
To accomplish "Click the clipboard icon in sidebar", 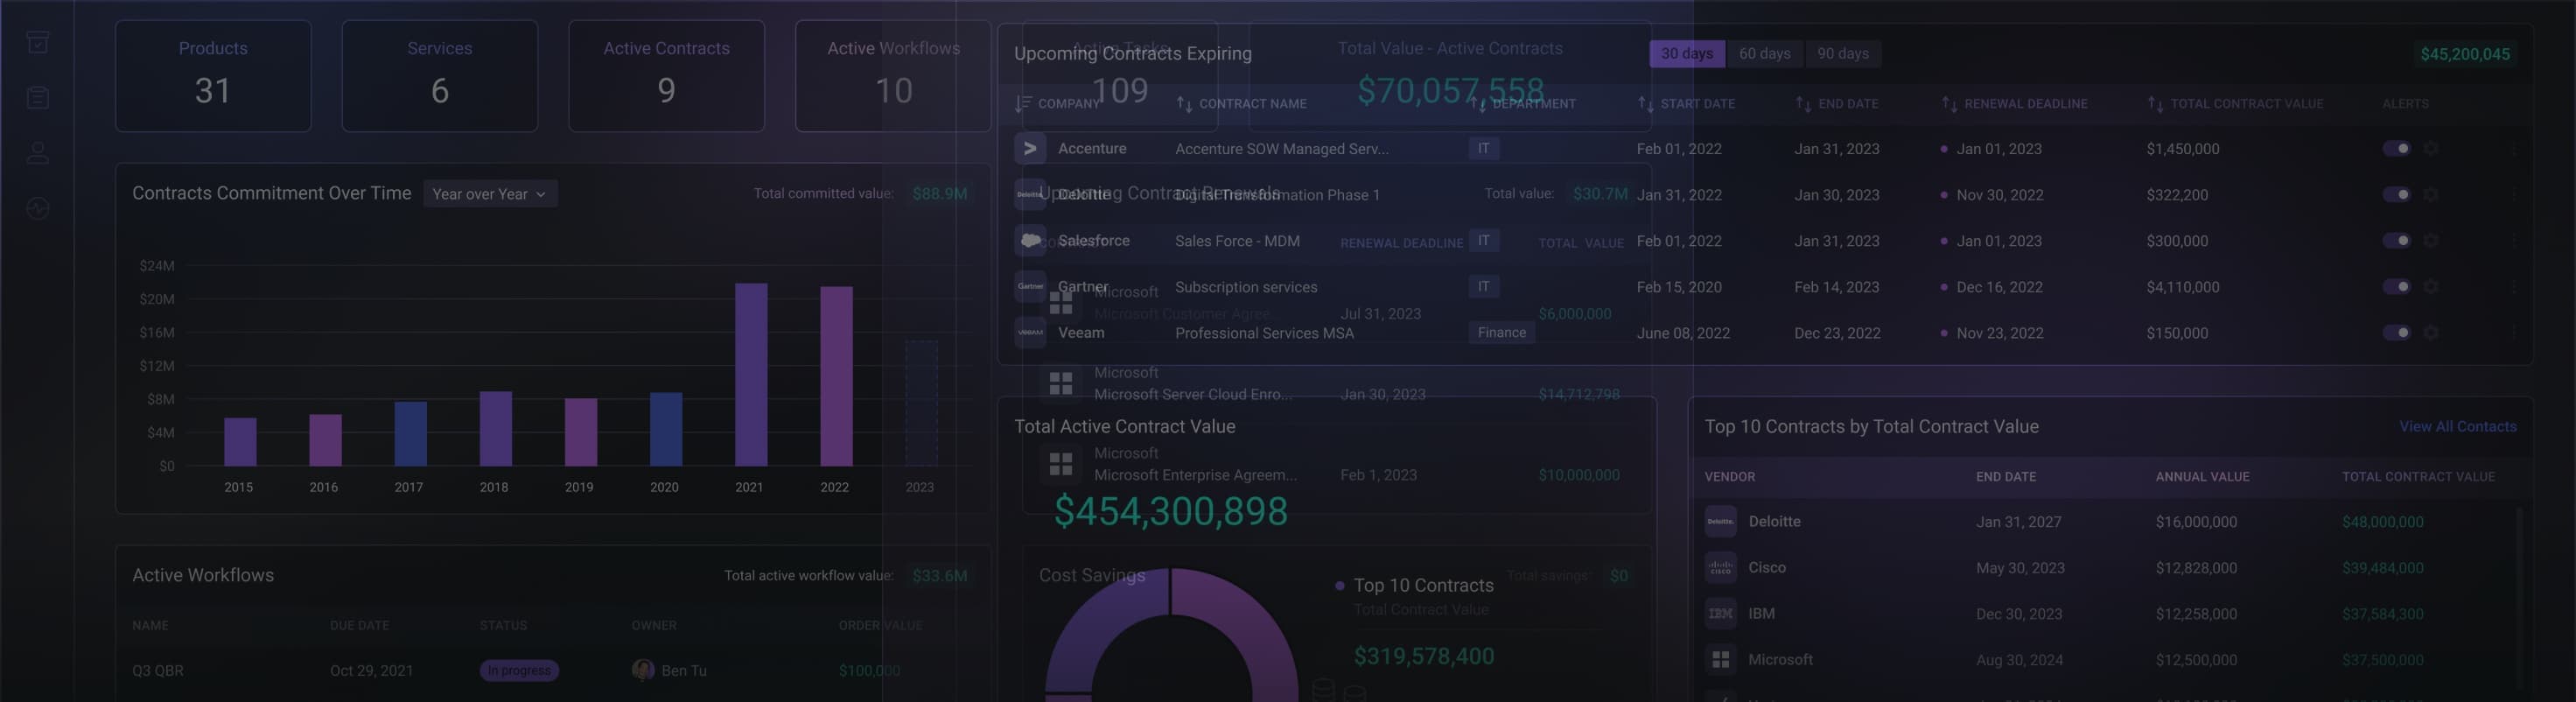I will click(x=38, y=98).
